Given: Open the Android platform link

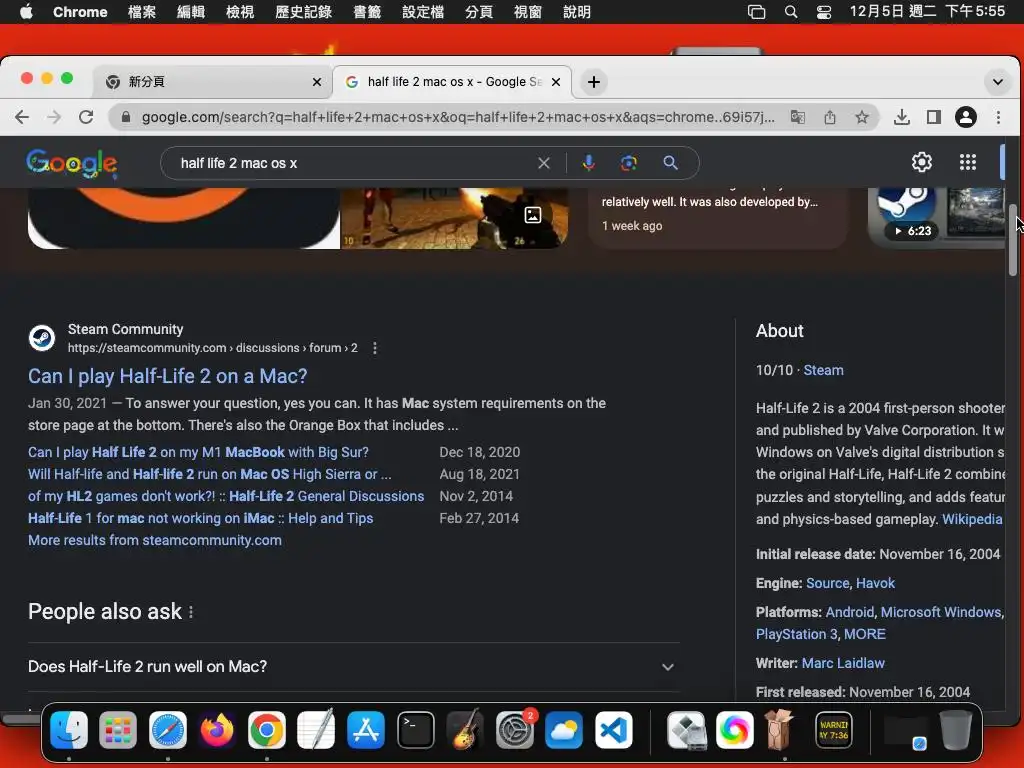Looking at the screenshot, I should (850, 612).
